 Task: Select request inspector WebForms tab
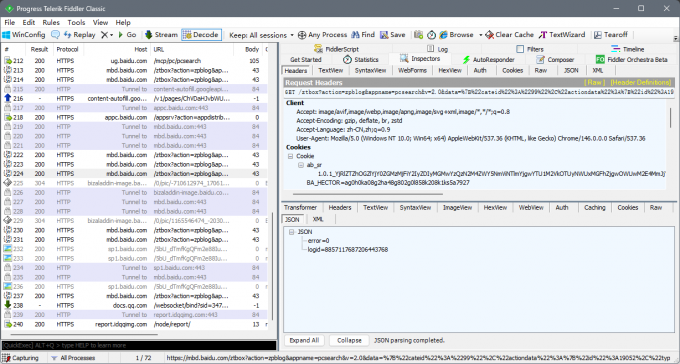412,70
